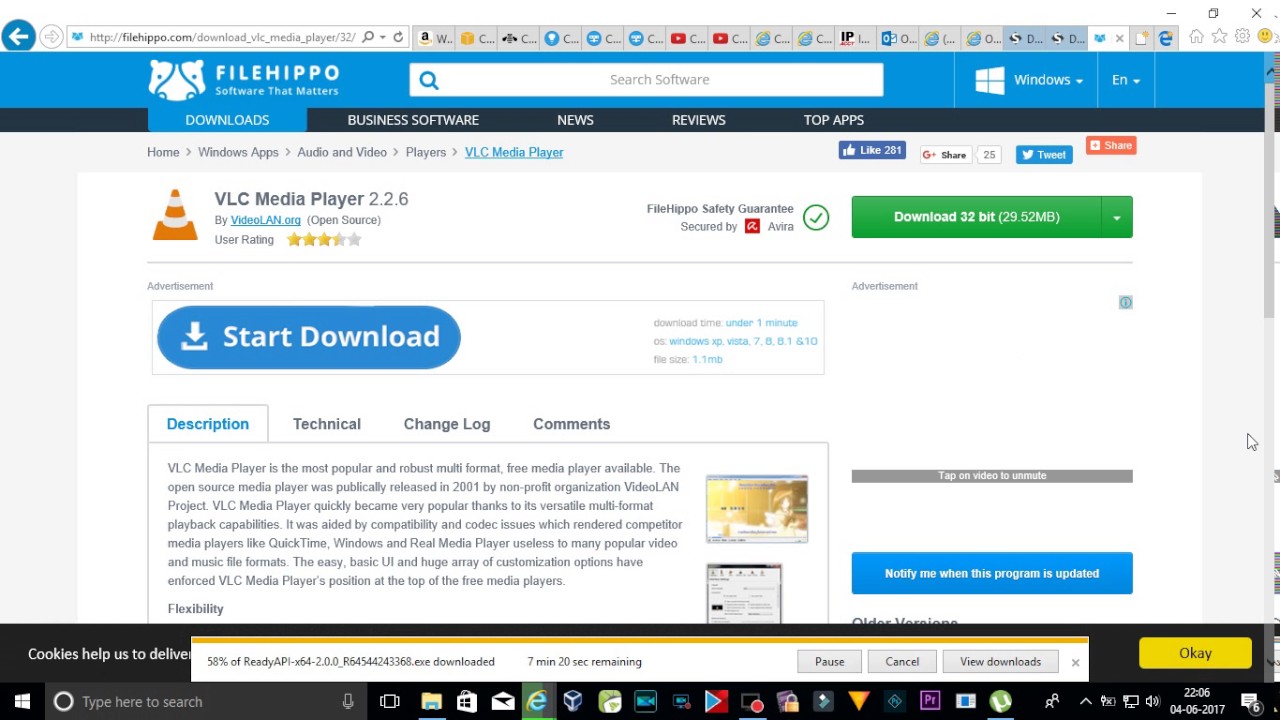Click the Cortana microphone icon

click(348, 701)
